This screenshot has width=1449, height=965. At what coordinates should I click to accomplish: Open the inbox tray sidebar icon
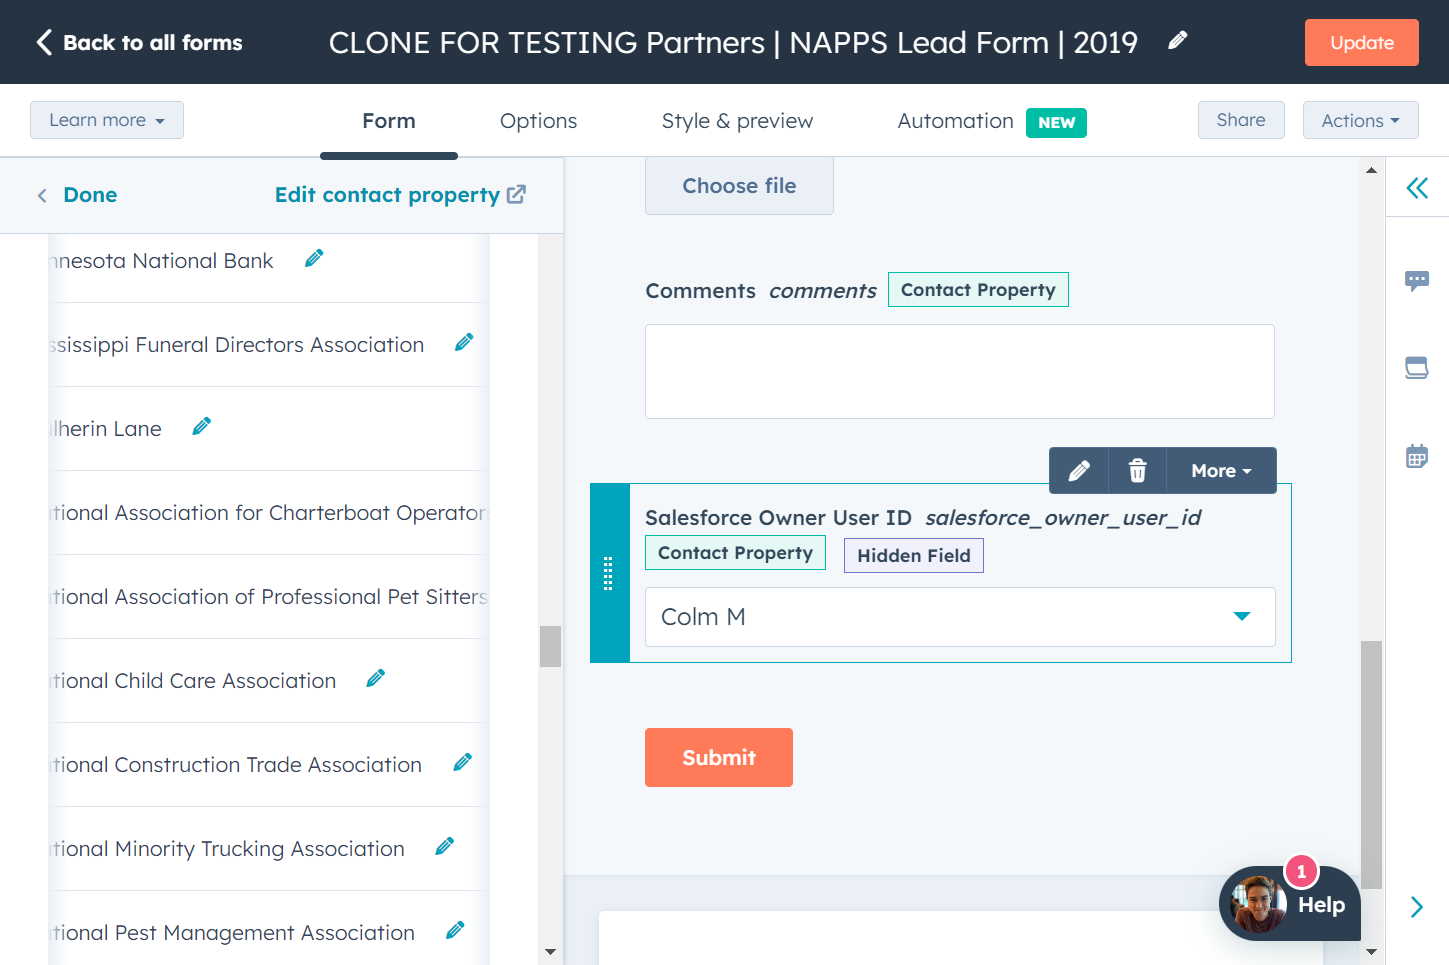1417,368
